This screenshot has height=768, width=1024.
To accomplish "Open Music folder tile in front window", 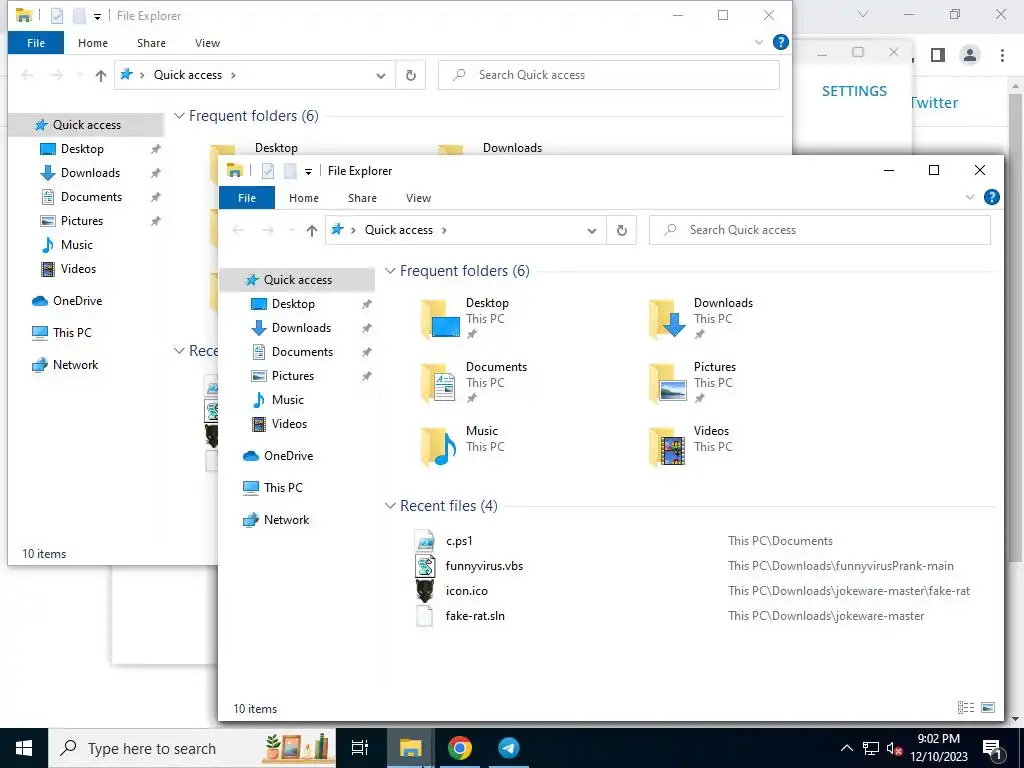I will point(462,446).
